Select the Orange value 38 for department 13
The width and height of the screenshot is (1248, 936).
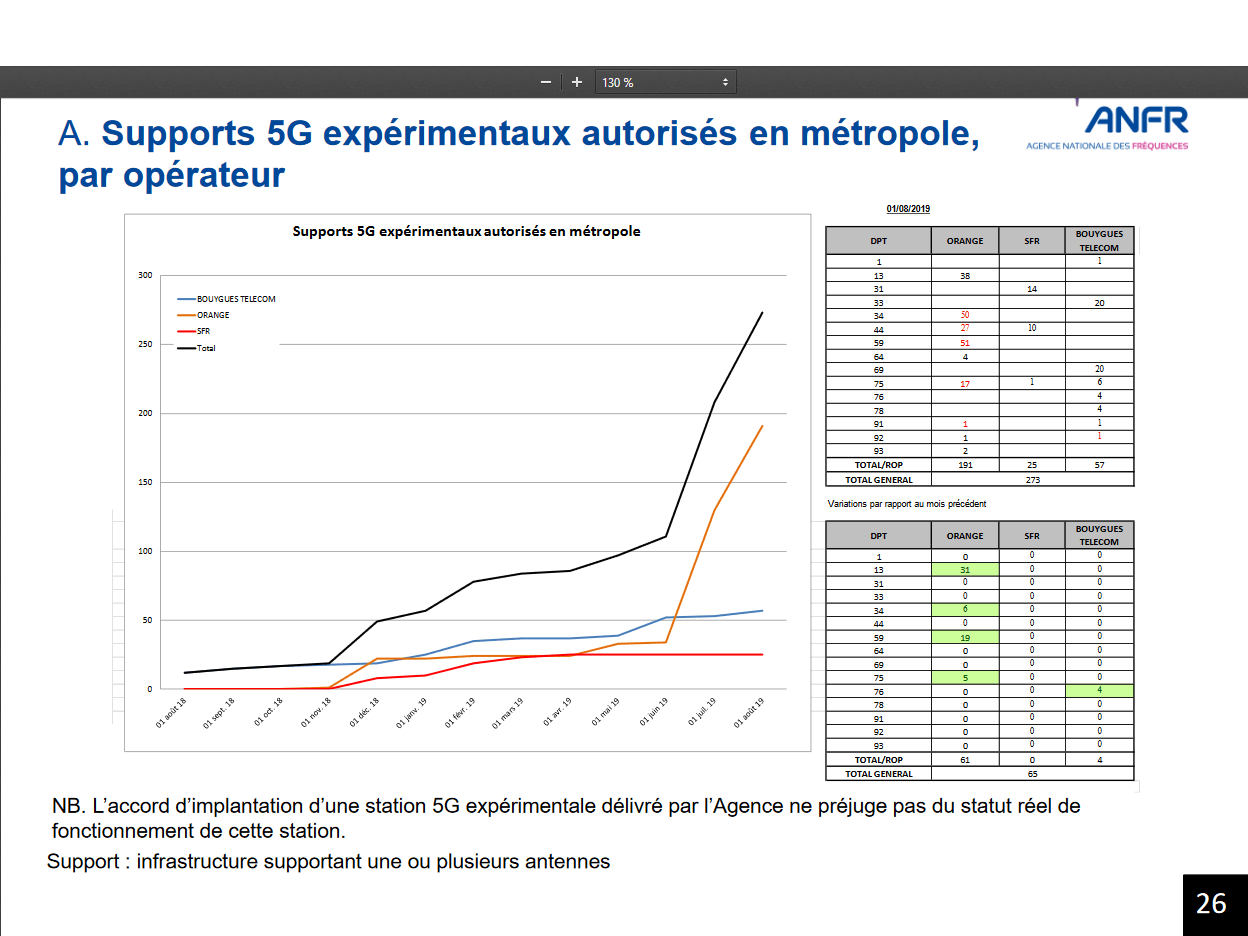click(x=965, y=275)
